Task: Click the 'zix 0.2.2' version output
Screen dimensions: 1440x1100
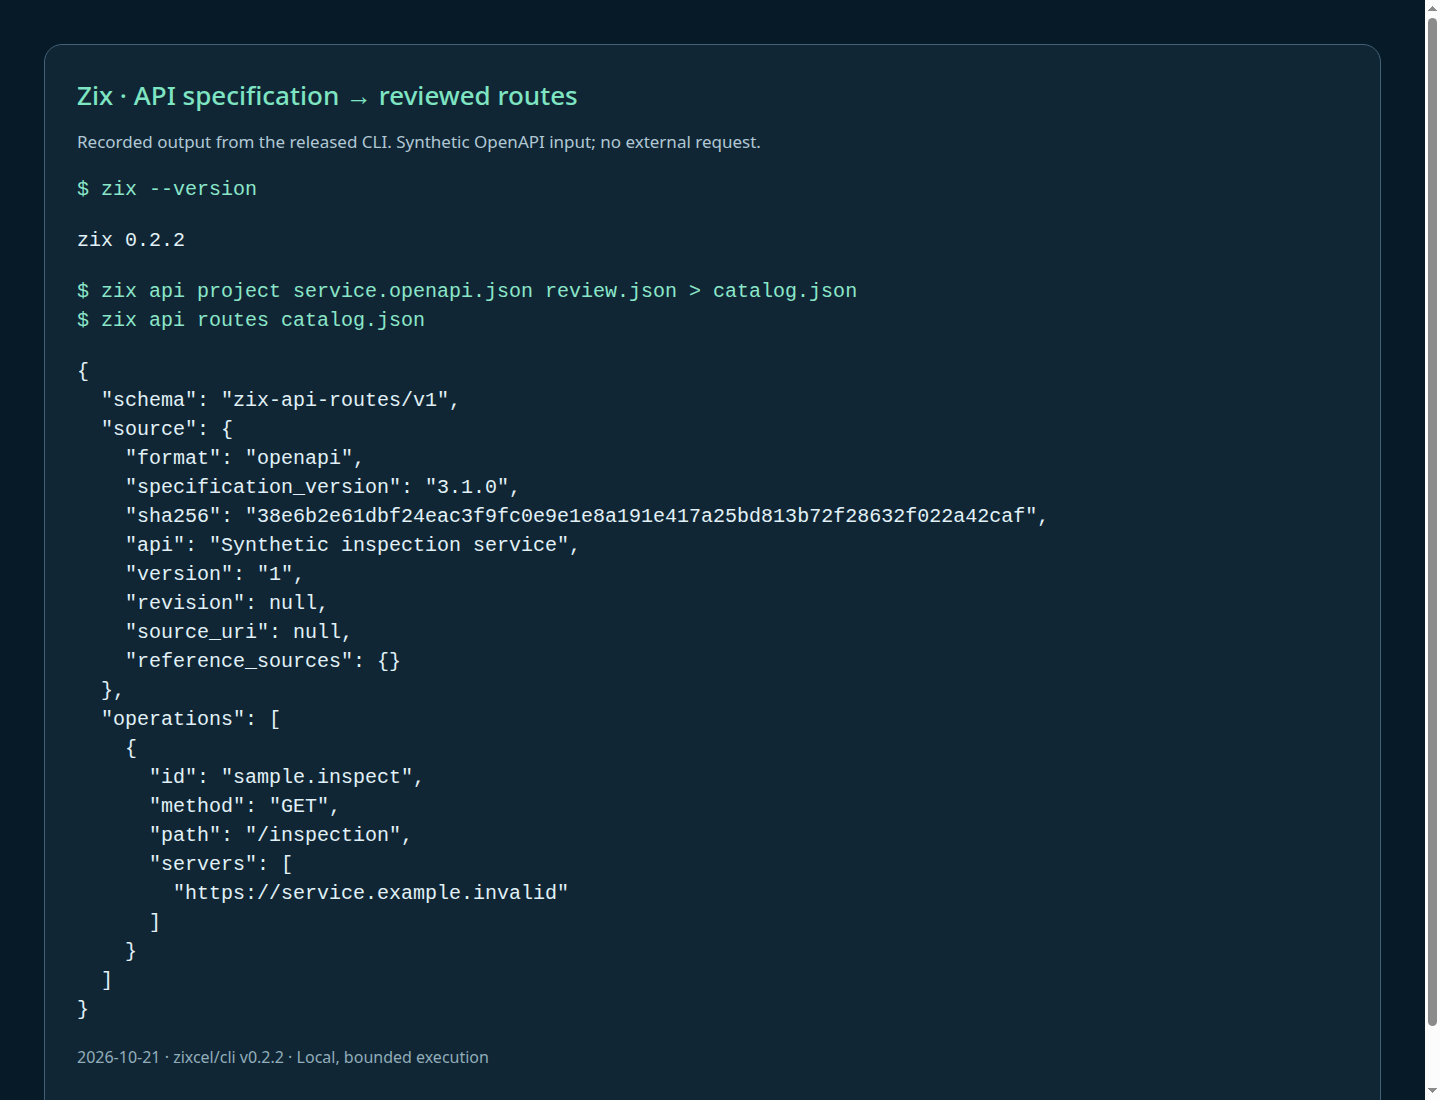Action: pyautogui.click(x=131, y=240)
